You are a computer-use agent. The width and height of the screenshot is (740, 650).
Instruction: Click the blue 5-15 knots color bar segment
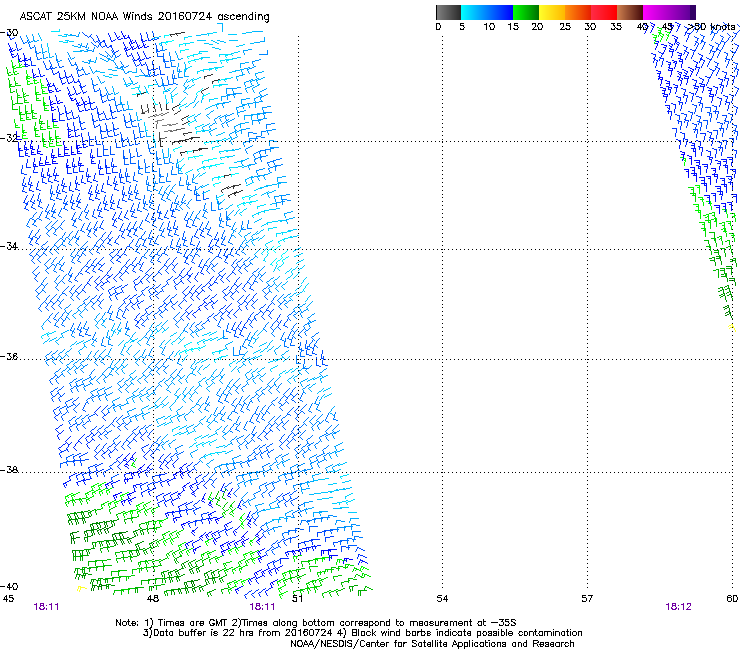[x=487, y=12]
